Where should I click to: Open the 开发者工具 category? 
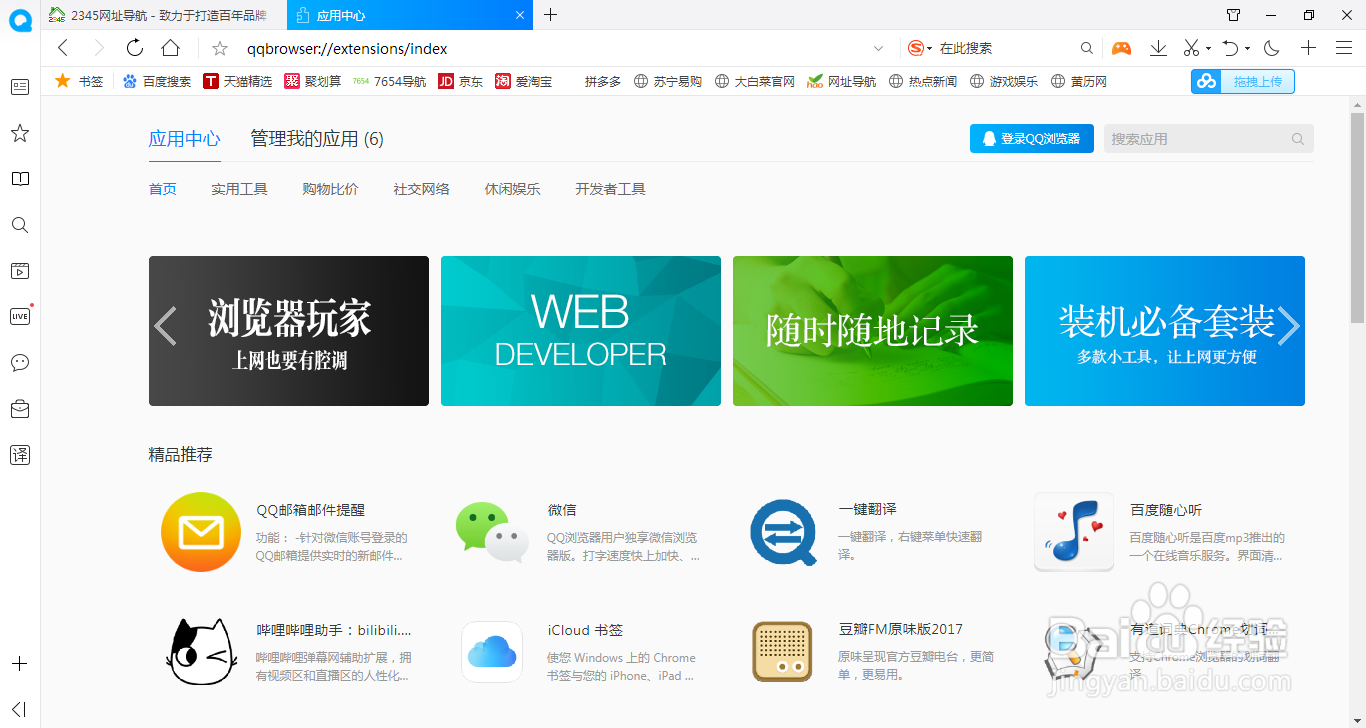pos(611,189)
